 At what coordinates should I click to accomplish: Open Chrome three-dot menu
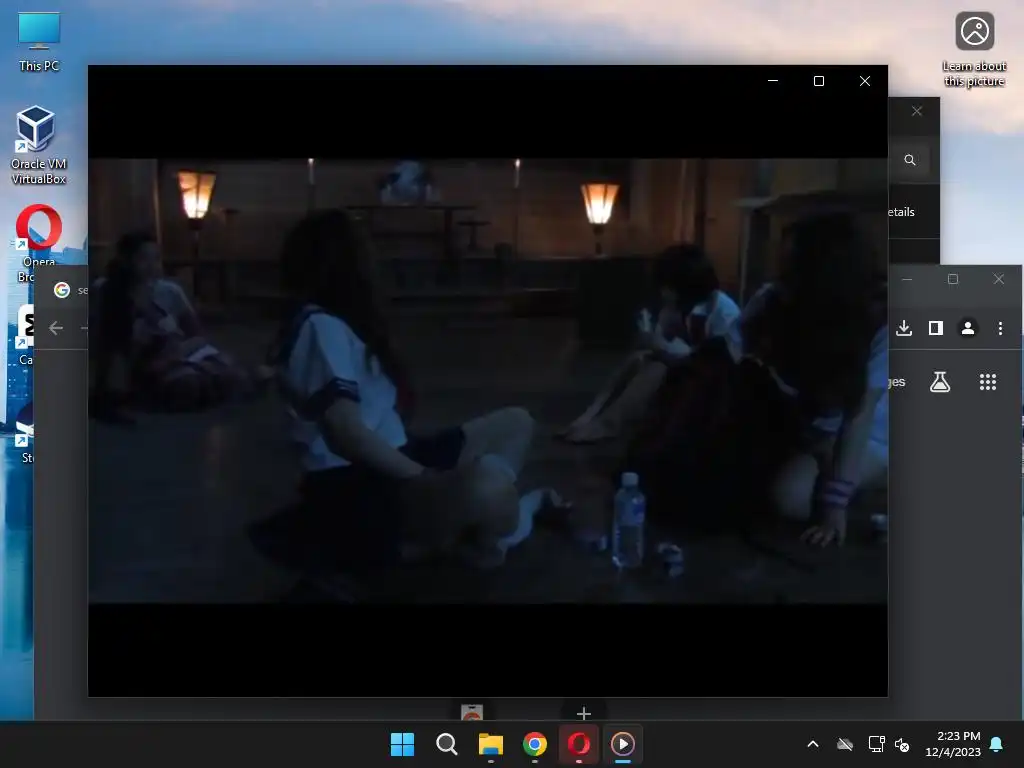[1000, 328]
